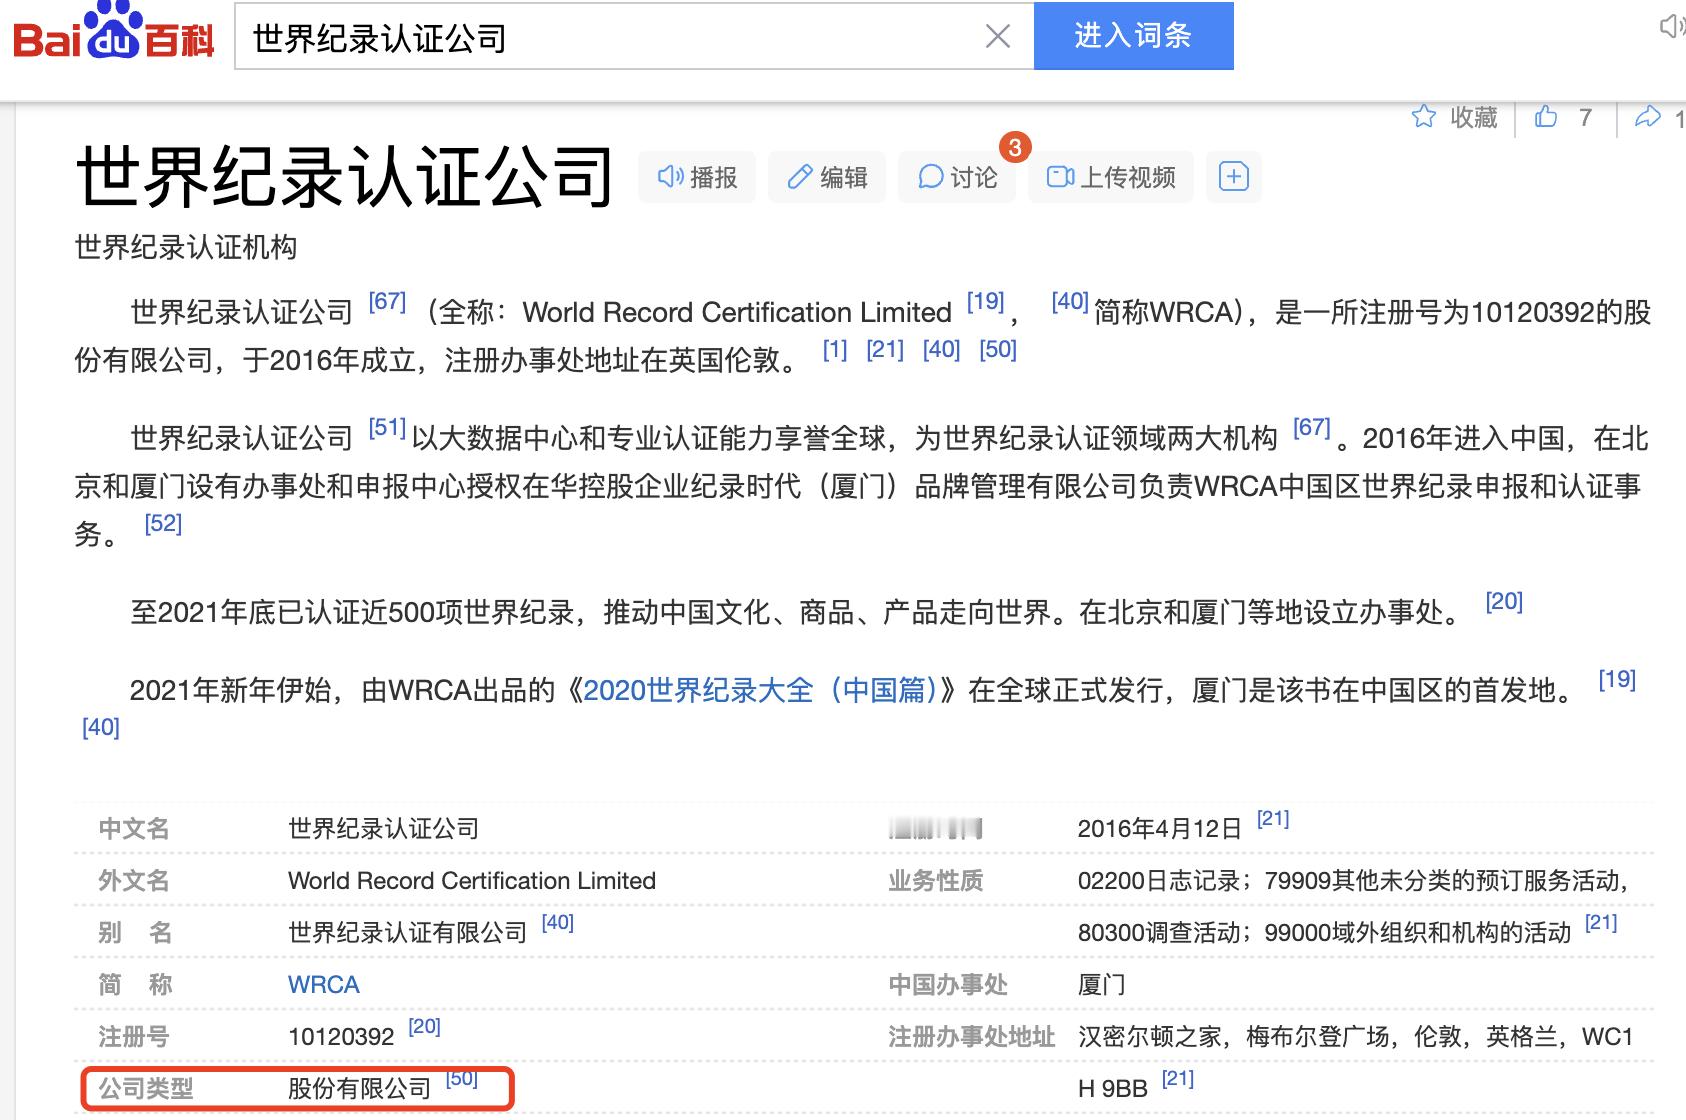The height and width of the screenshot is (1120, 1686).
Task: Click the like count 7
Action: pos(1585,118)
